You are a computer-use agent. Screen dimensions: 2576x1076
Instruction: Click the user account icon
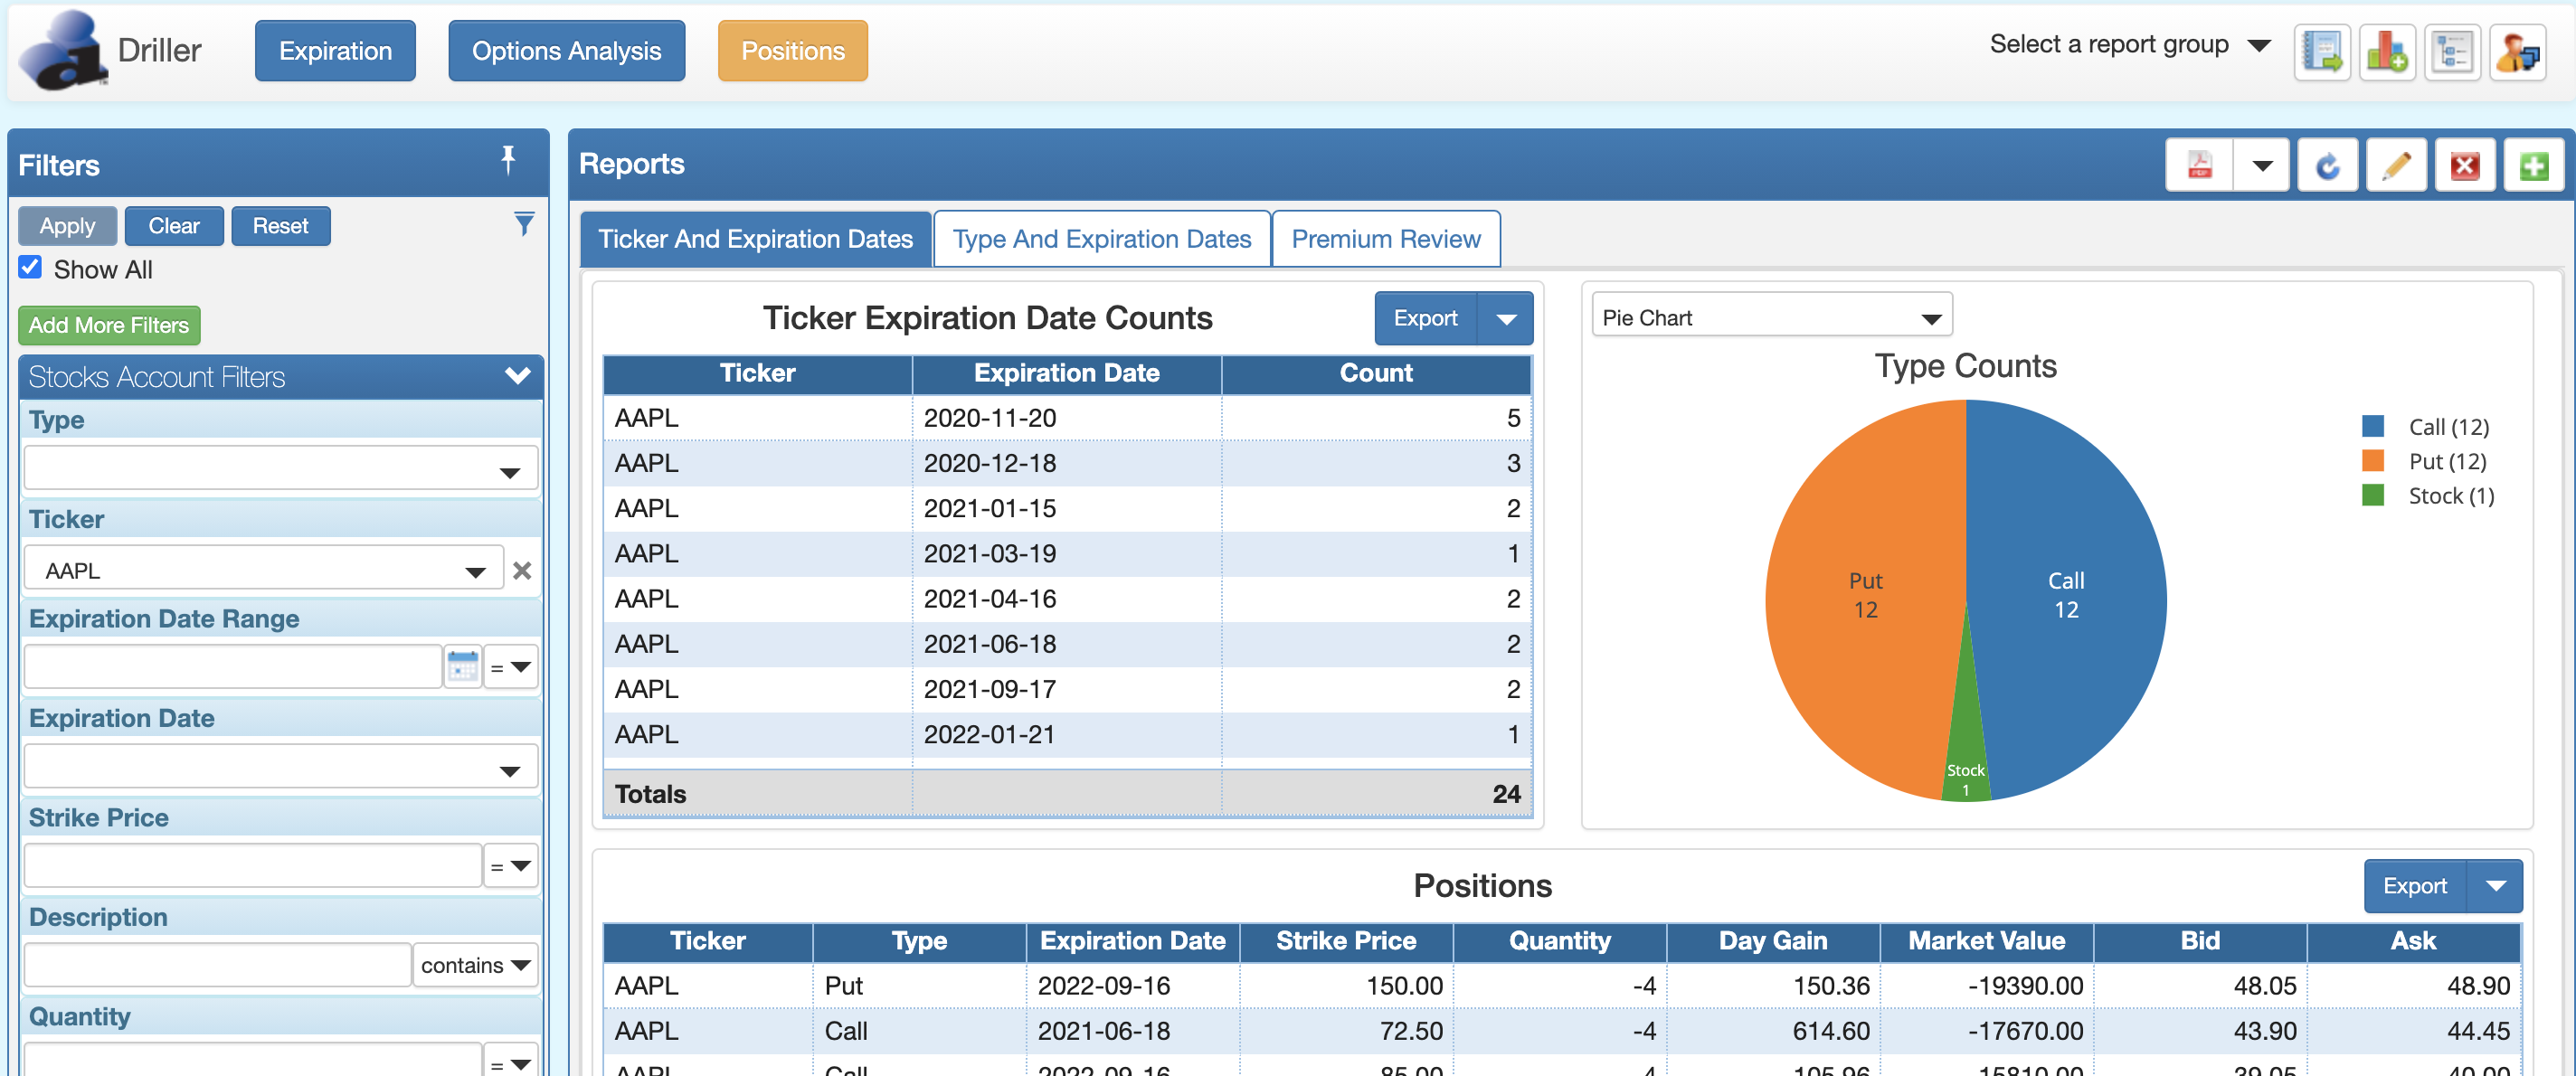pyautogui.click(x=2518, y=52)
